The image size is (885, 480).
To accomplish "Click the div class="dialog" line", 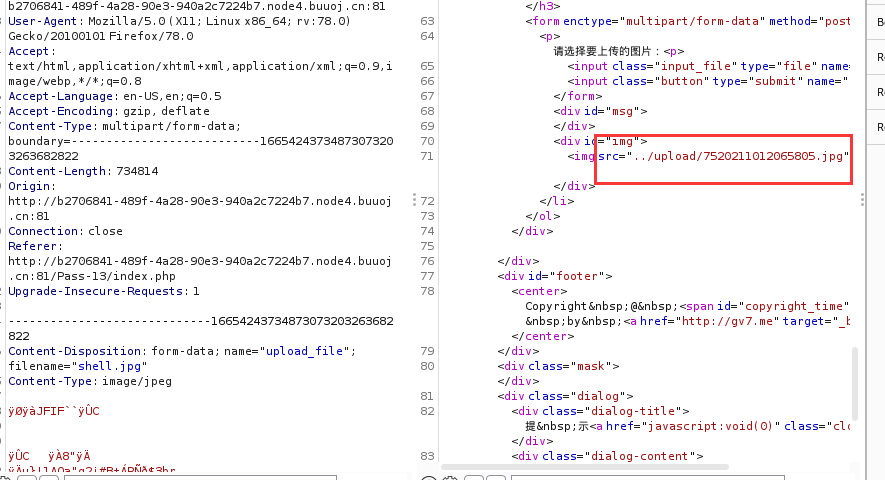I will coord(566,396).
